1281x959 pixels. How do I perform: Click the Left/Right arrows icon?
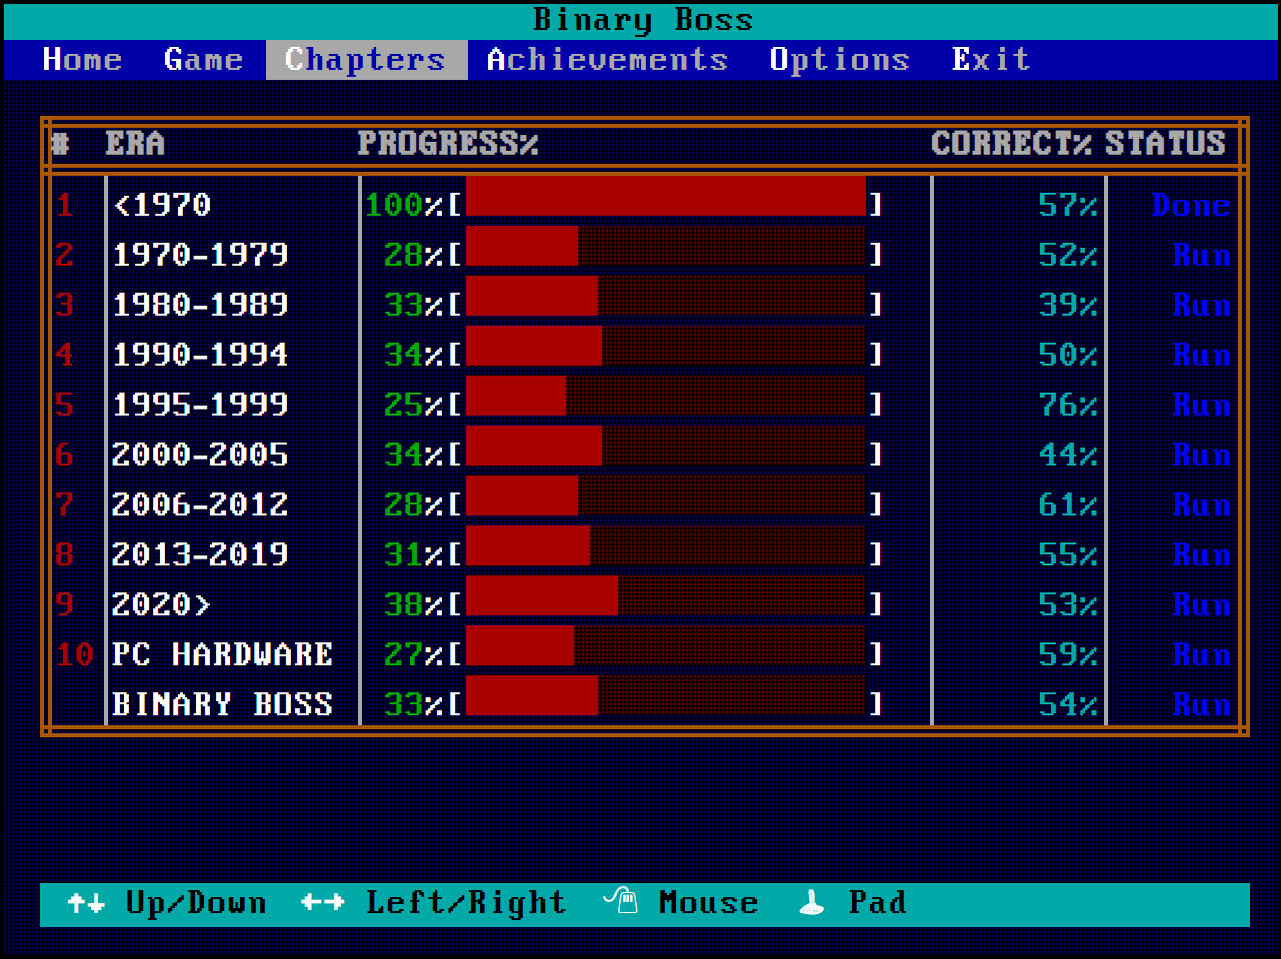(x=320, y=902)
